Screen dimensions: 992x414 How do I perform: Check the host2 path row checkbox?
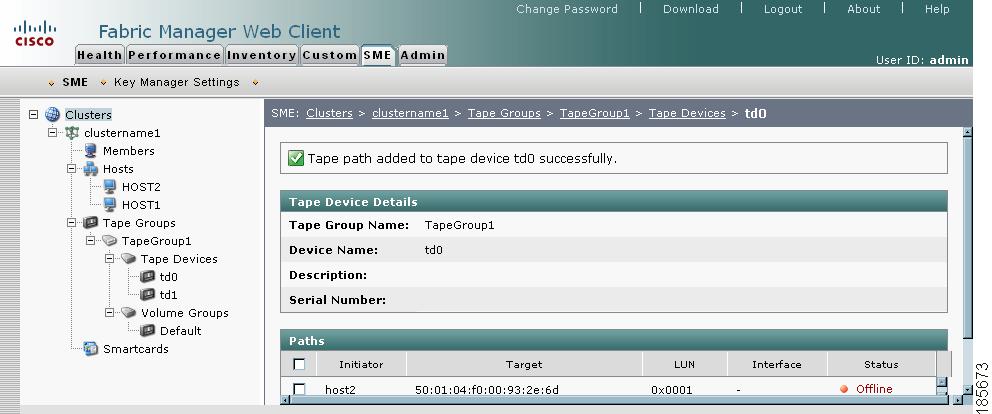pyautogui.click(x=299, y=389)
